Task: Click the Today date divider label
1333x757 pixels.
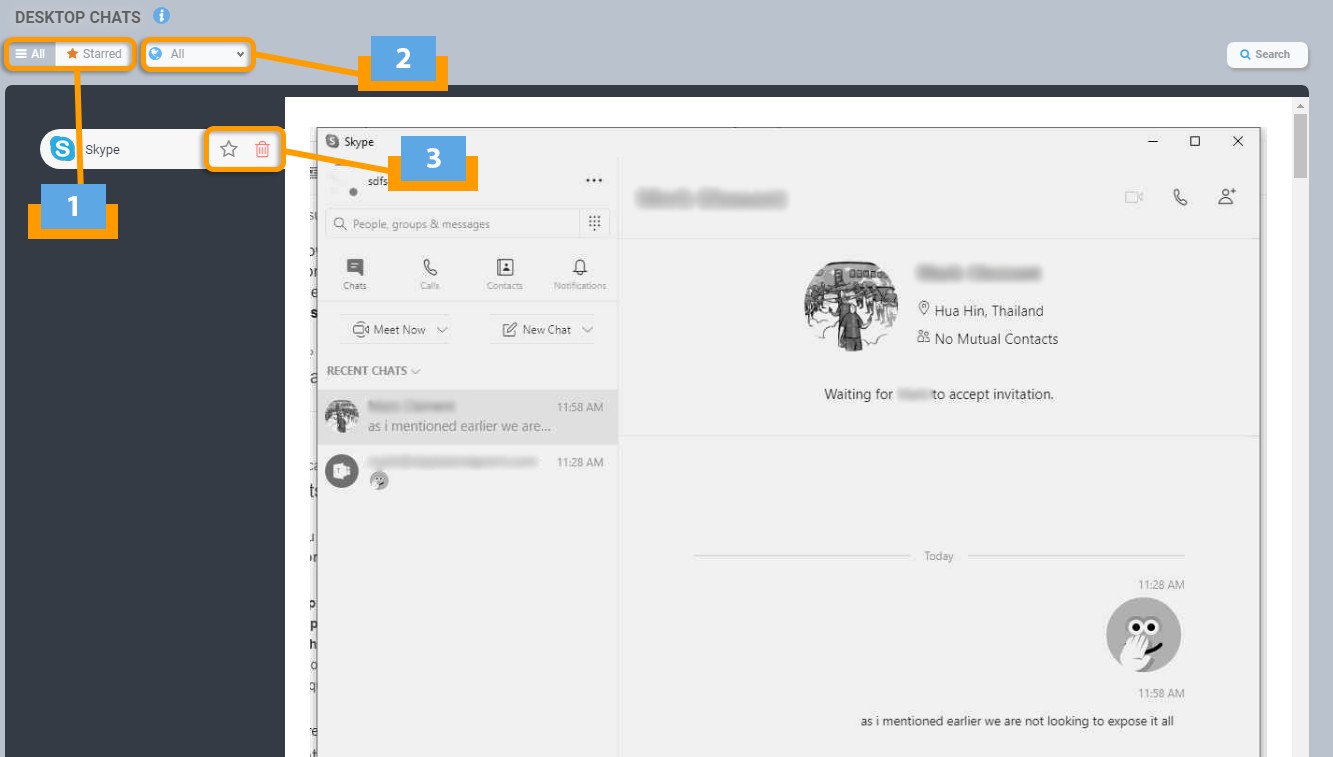Action: coord(939,556)
